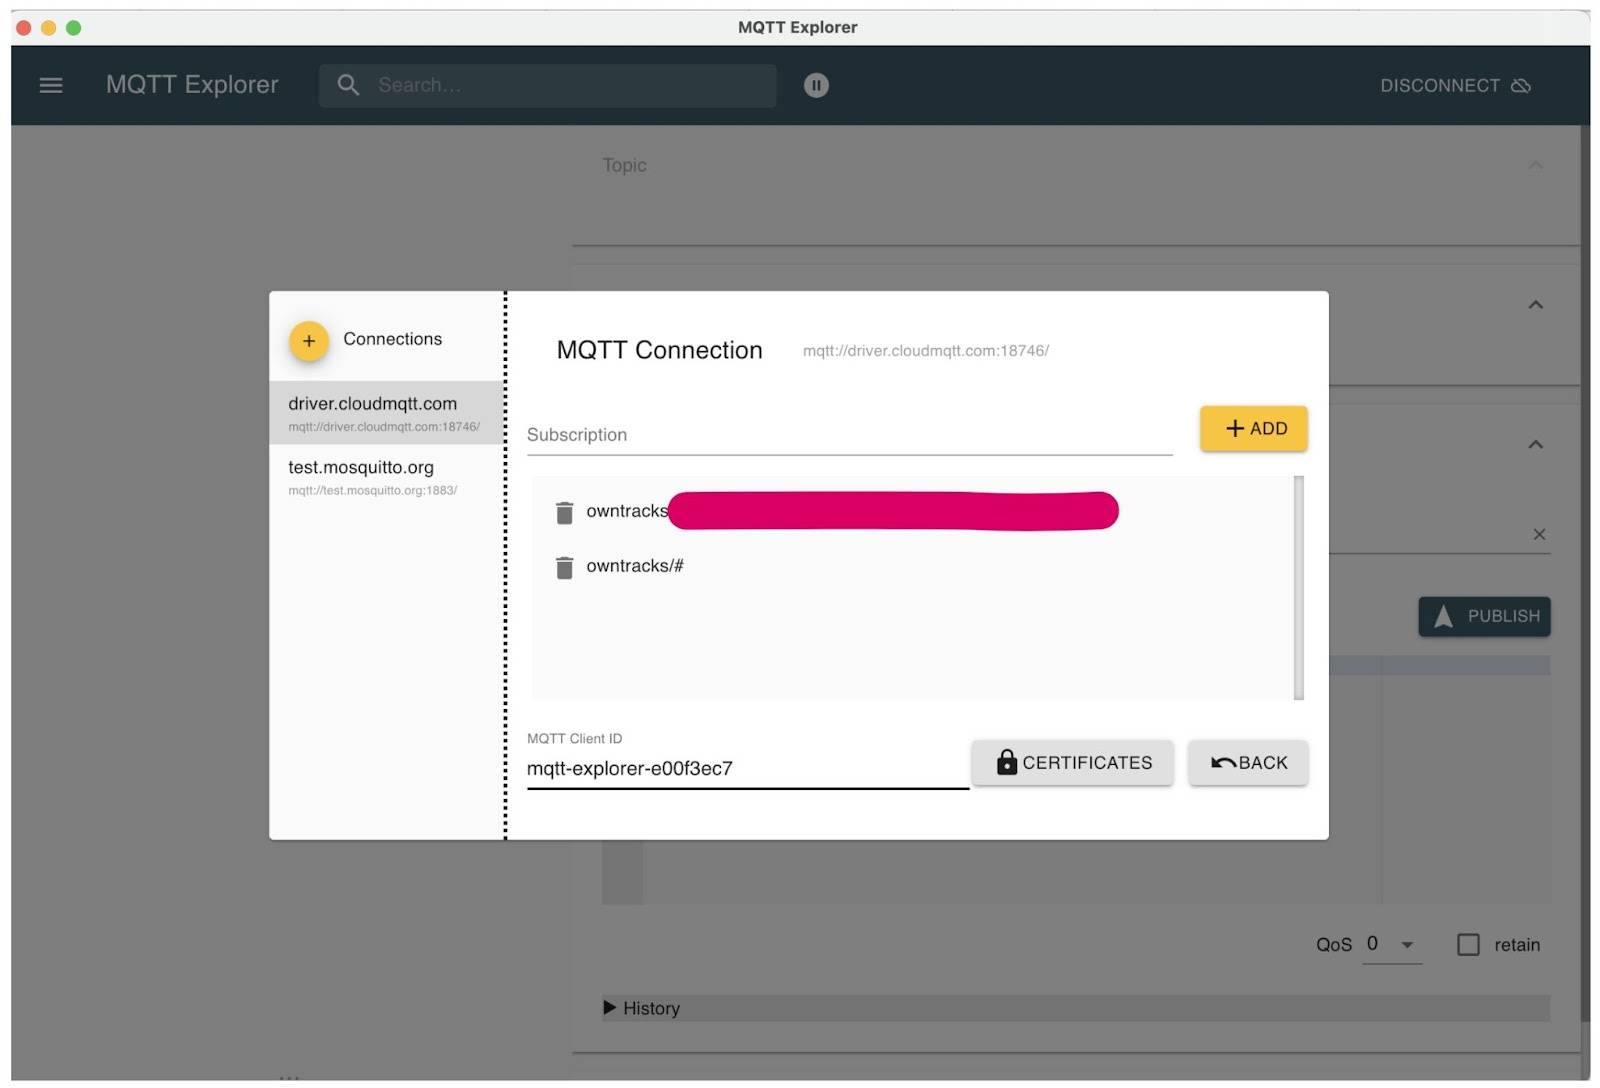Click the MQTT Connection heading
The height and width of the screenshot is (1088, 1600).
click(x=659, y=350)
